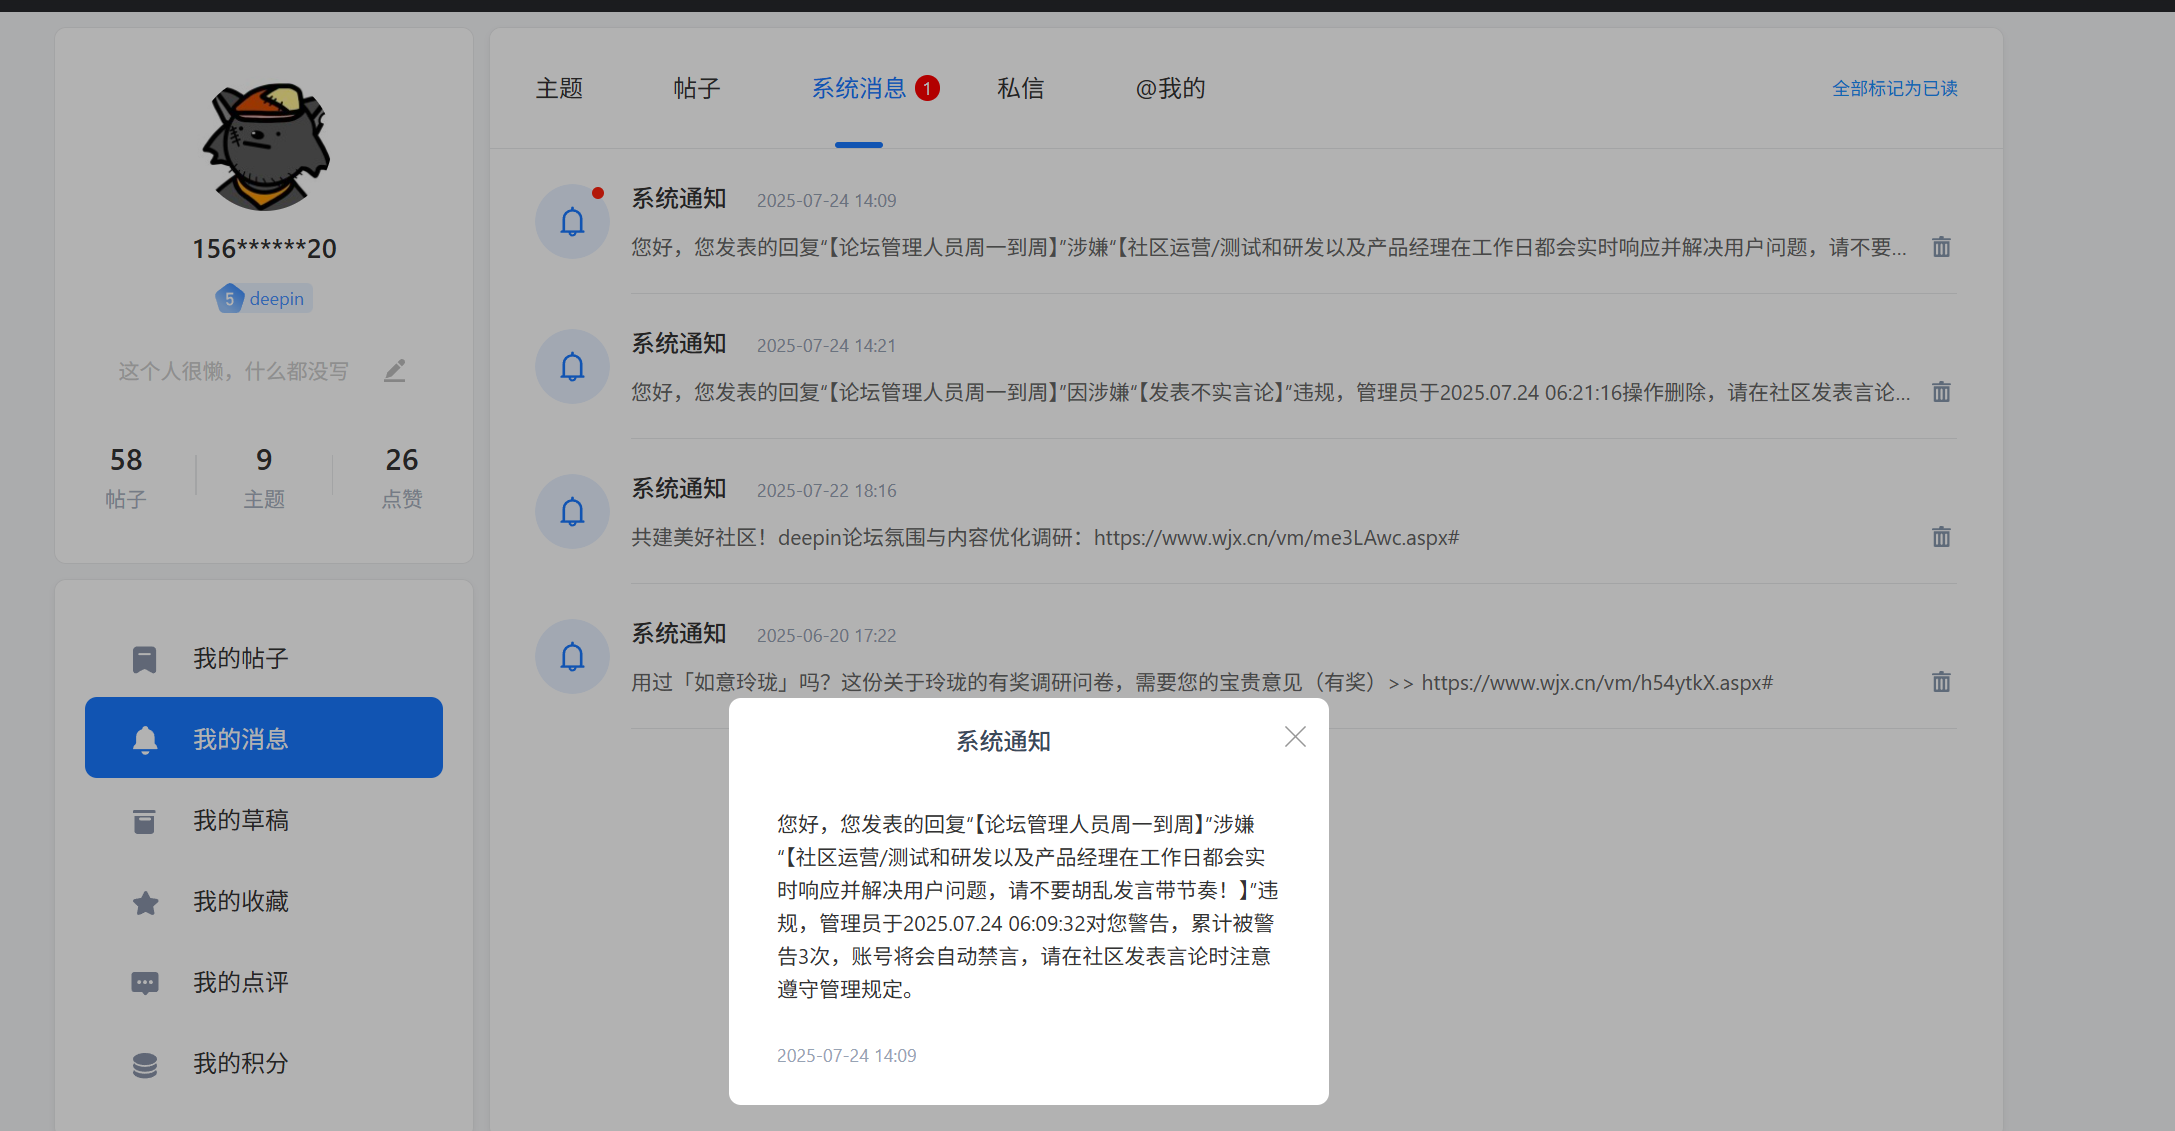Screen dimensions: 2175x1131
Task: Click the bell icon beside 我的消息
Action: [145, 739]
